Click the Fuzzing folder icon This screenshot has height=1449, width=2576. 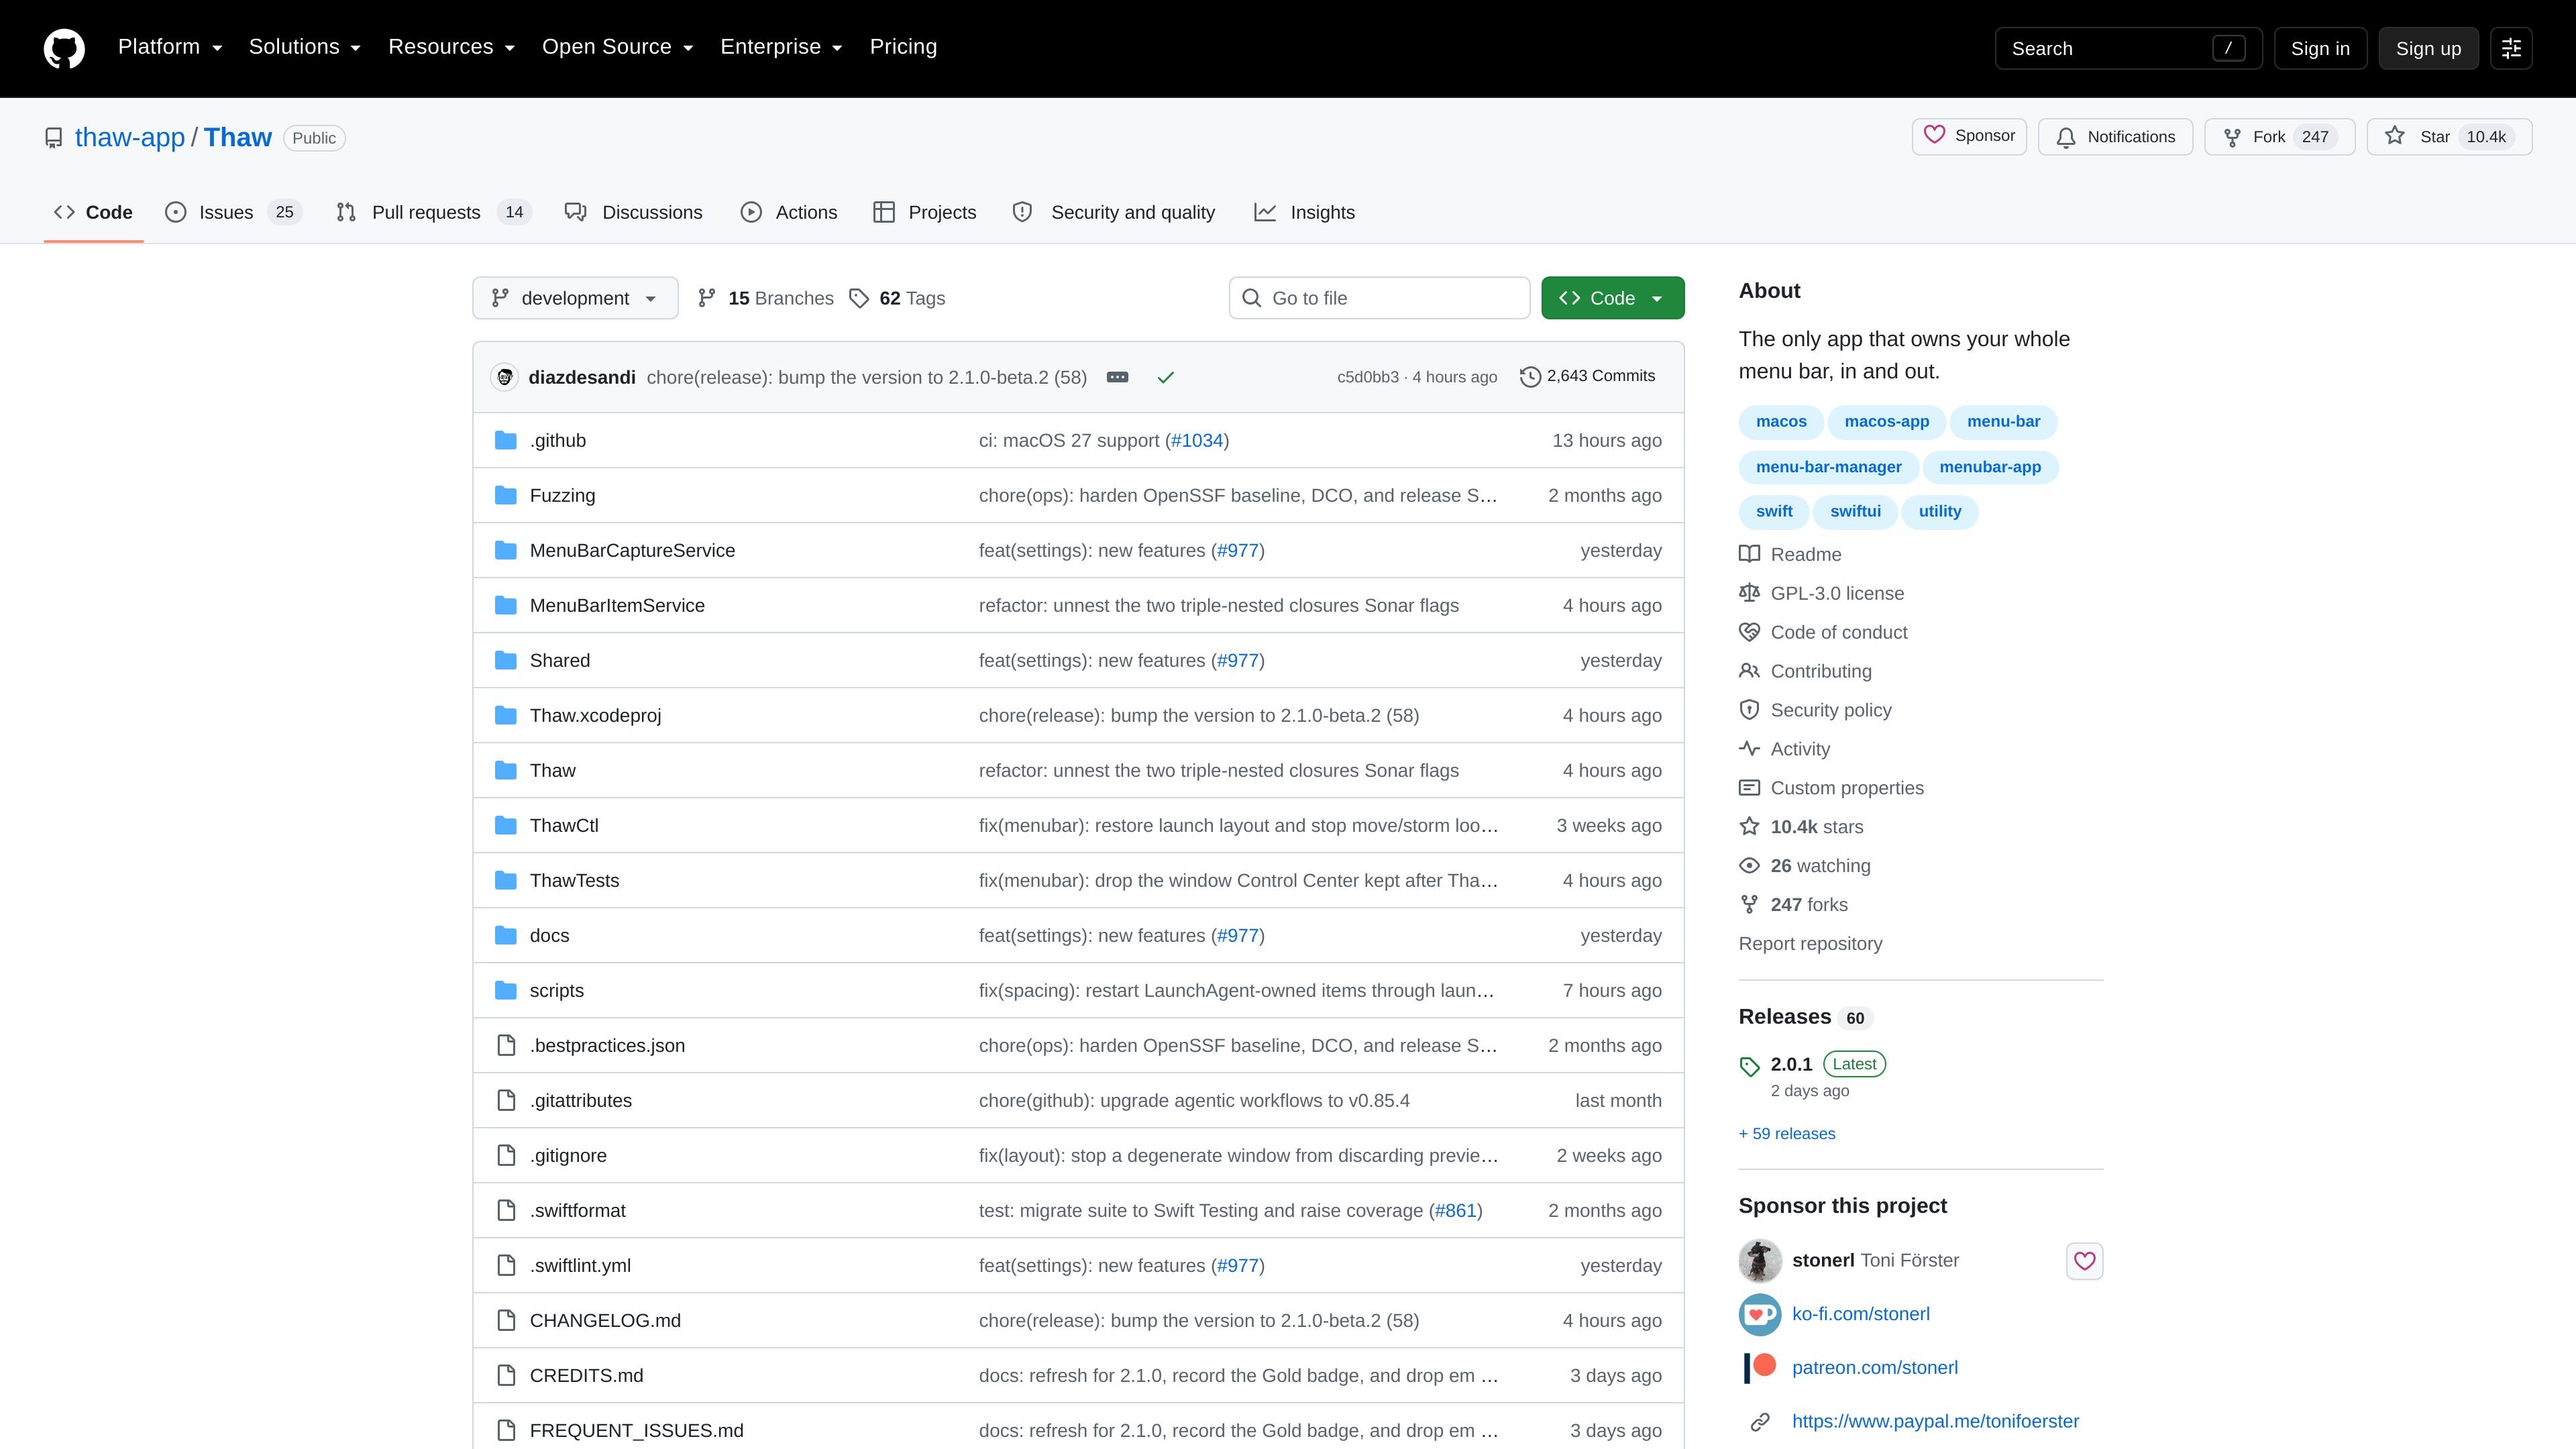coord(506,495)
